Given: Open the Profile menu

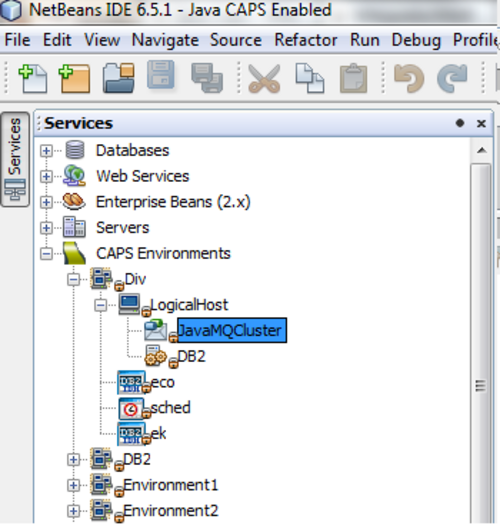Looking at the screenshot, I should pos(476,40).
